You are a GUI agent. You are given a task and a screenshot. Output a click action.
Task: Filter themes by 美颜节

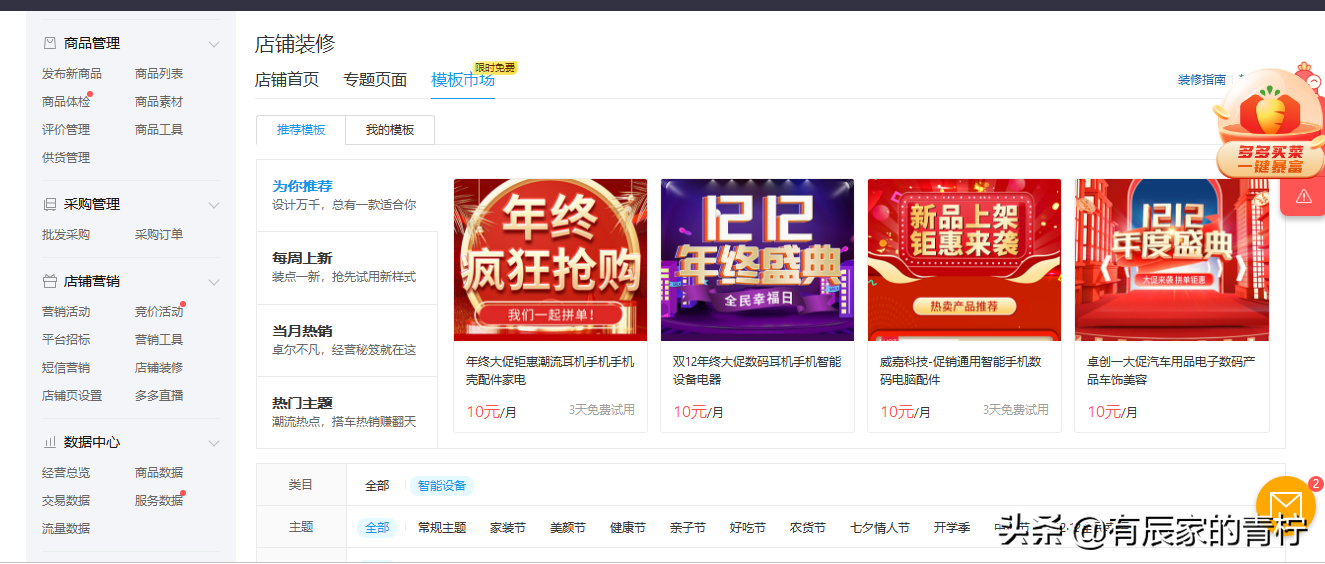coord(568,528)
